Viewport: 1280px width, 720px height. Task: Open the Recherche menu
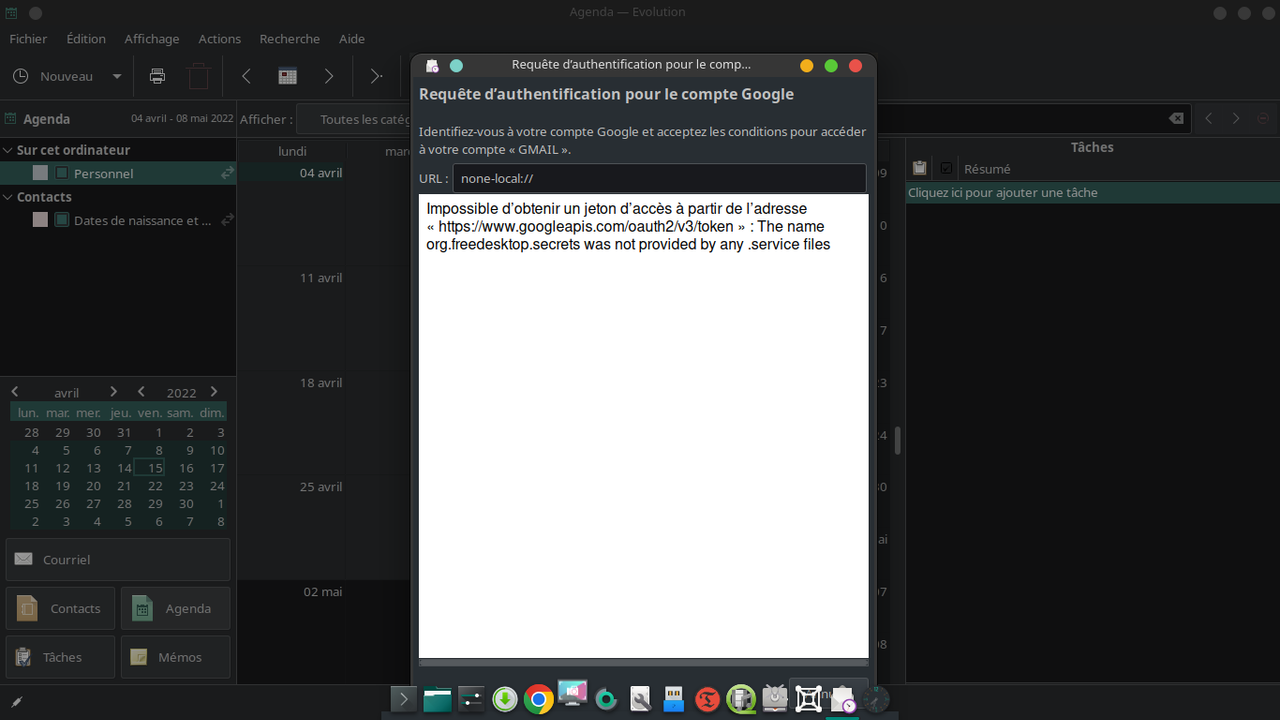pyautogui.click(x=290, y=38)
